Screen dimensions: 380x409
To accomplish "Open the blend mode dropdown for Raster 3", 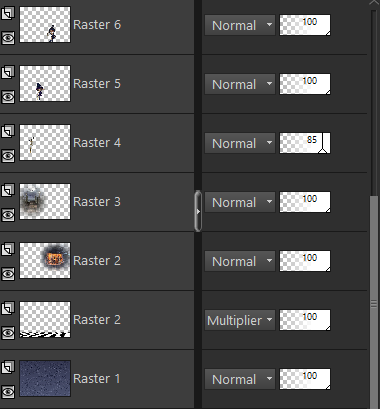I will [x=240, y=202].
